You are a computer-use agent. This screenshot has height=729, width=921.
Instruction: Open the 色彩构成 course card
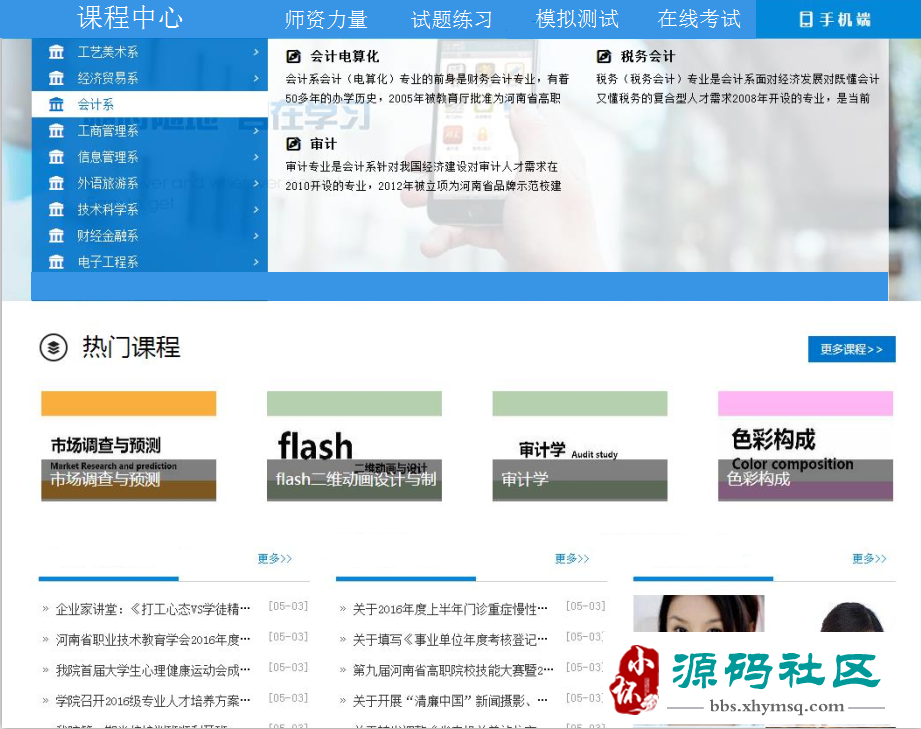click(805, 446)
